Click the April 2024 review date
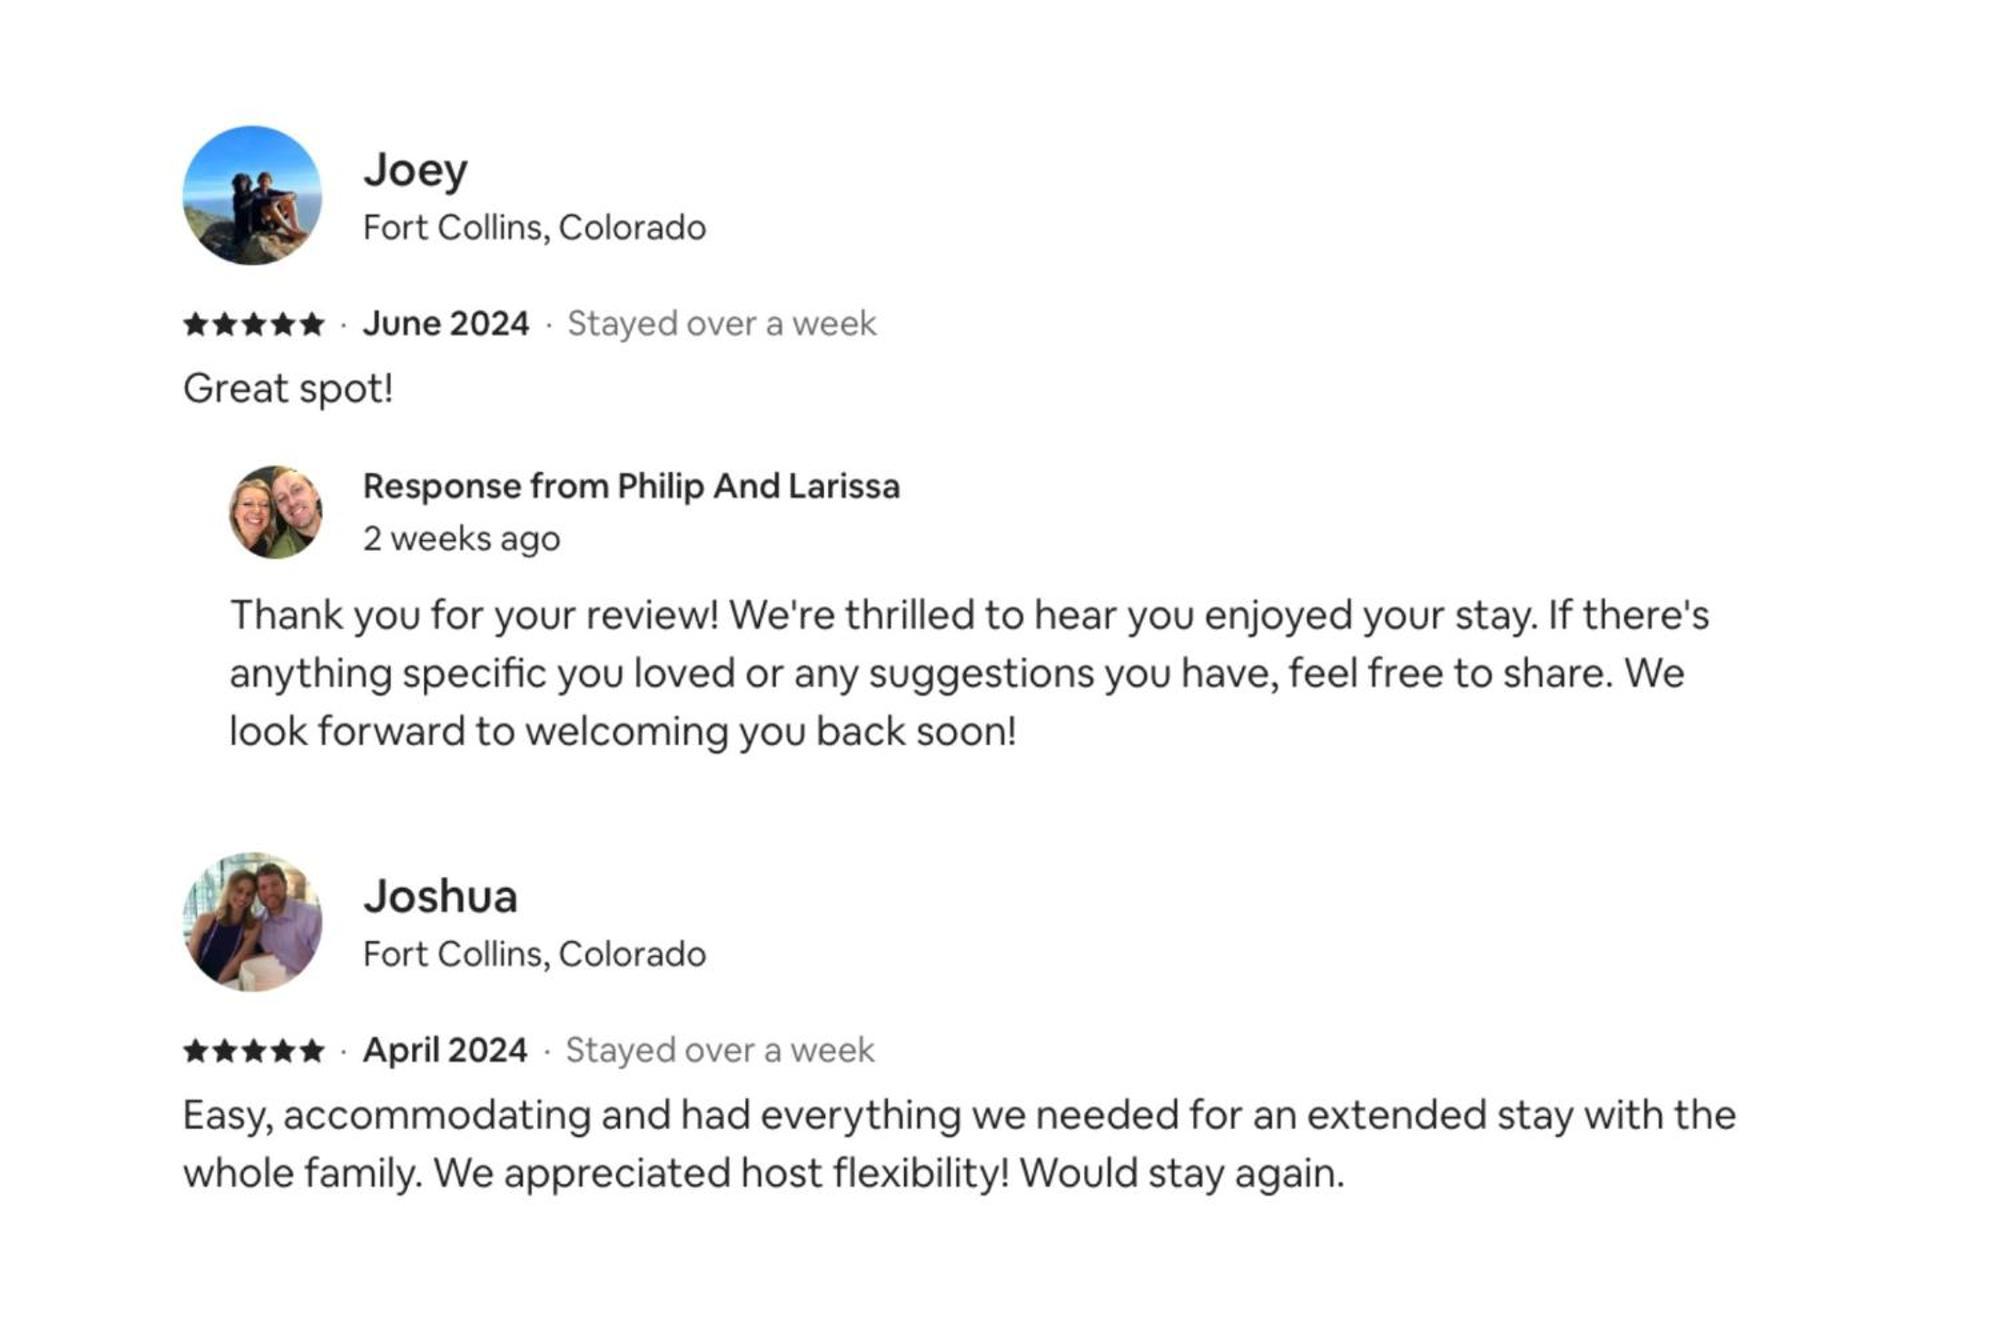The height and width of the screenshot is (1333, 2000). 445,1051
